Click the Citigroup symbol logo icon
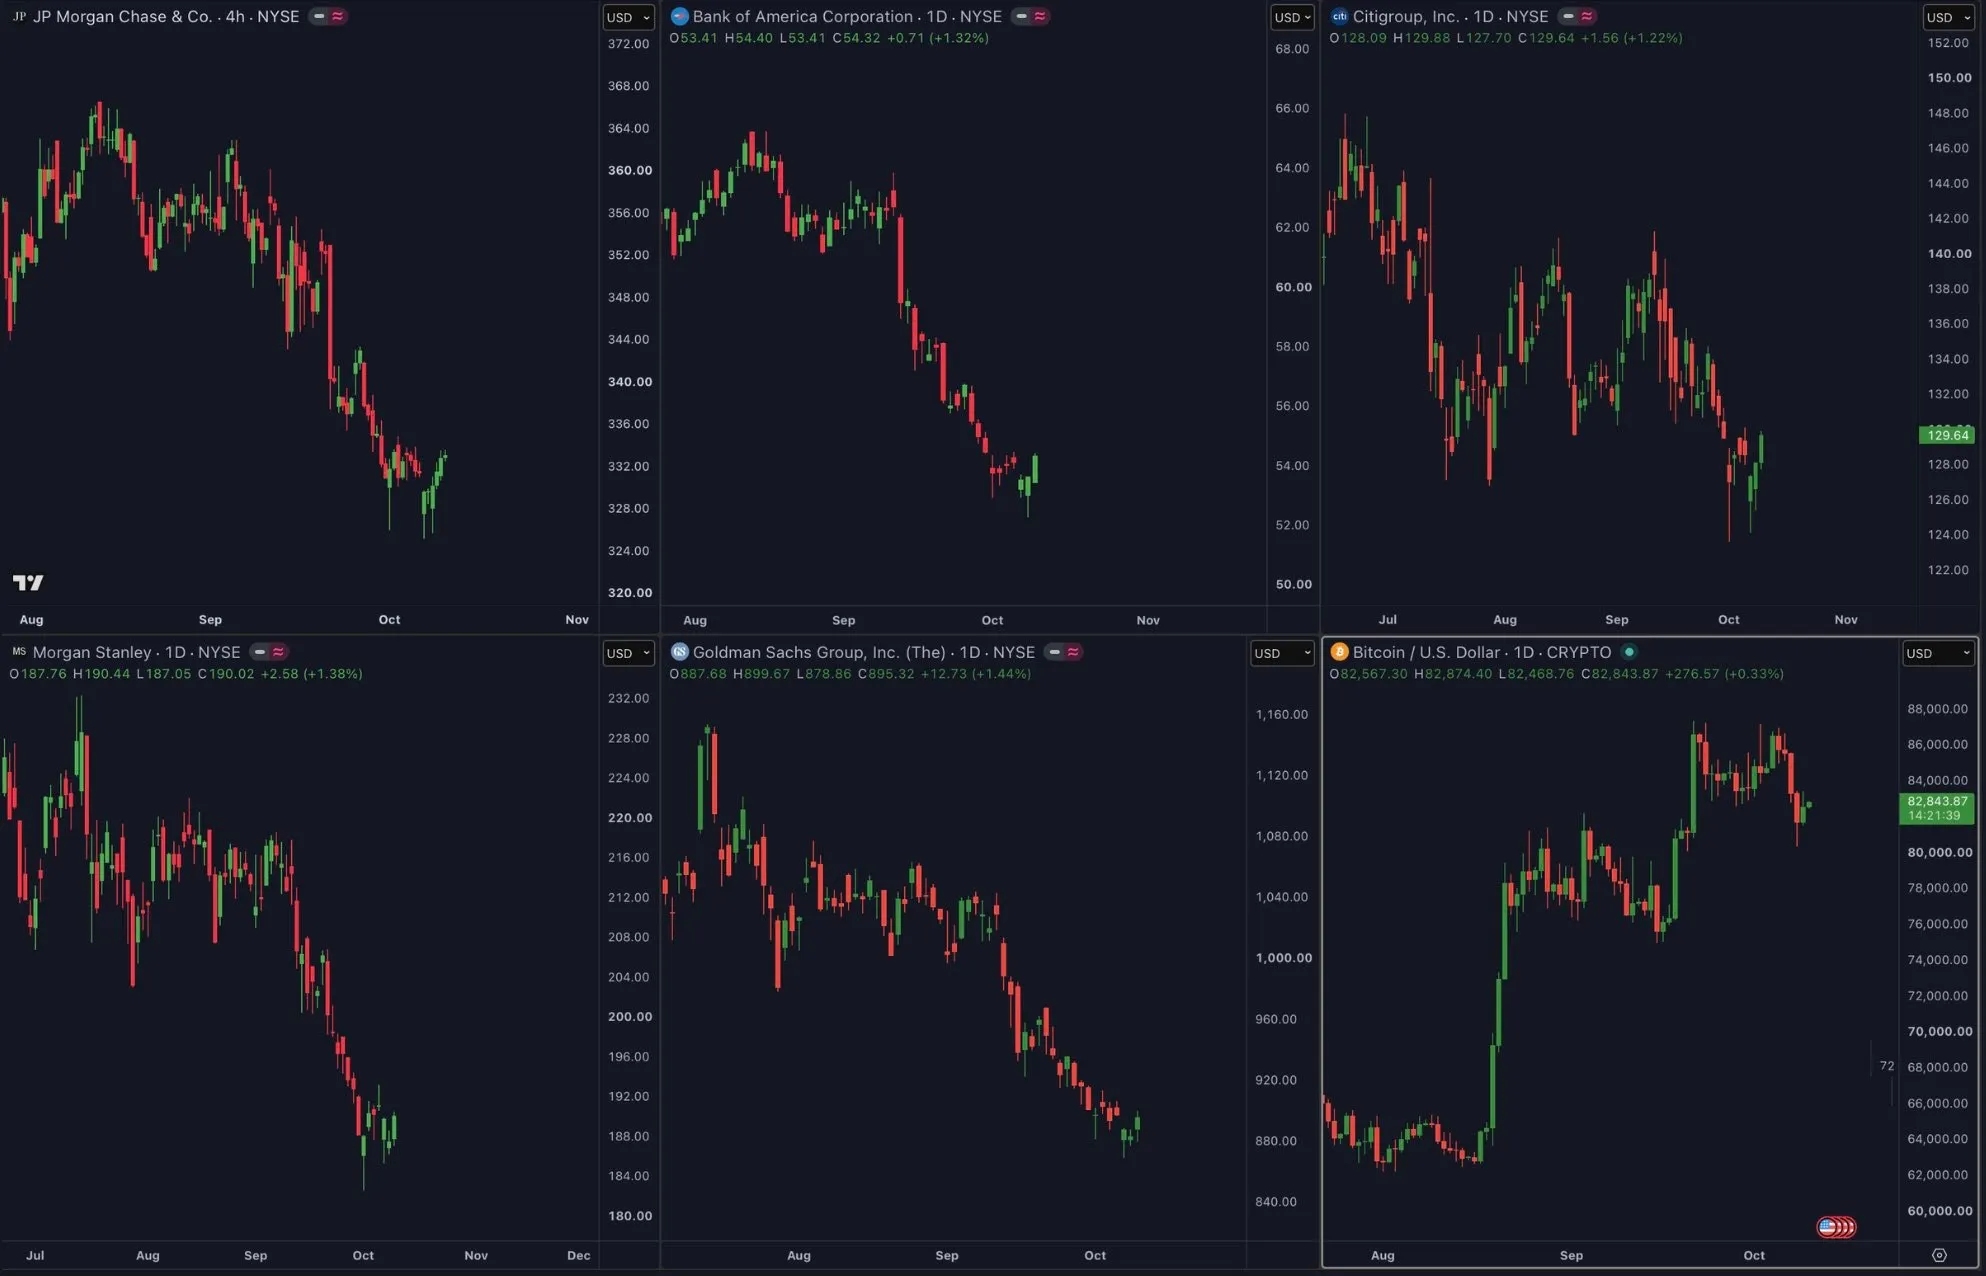The image size is (1986, 1276). click(x=1339, y=16)
